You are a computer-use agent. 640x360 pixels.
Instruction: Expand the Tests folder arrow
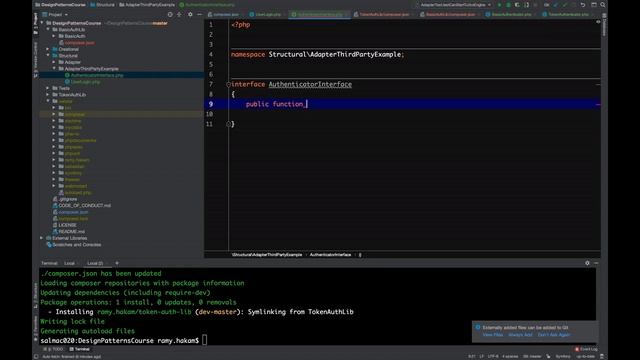point(48,88)
